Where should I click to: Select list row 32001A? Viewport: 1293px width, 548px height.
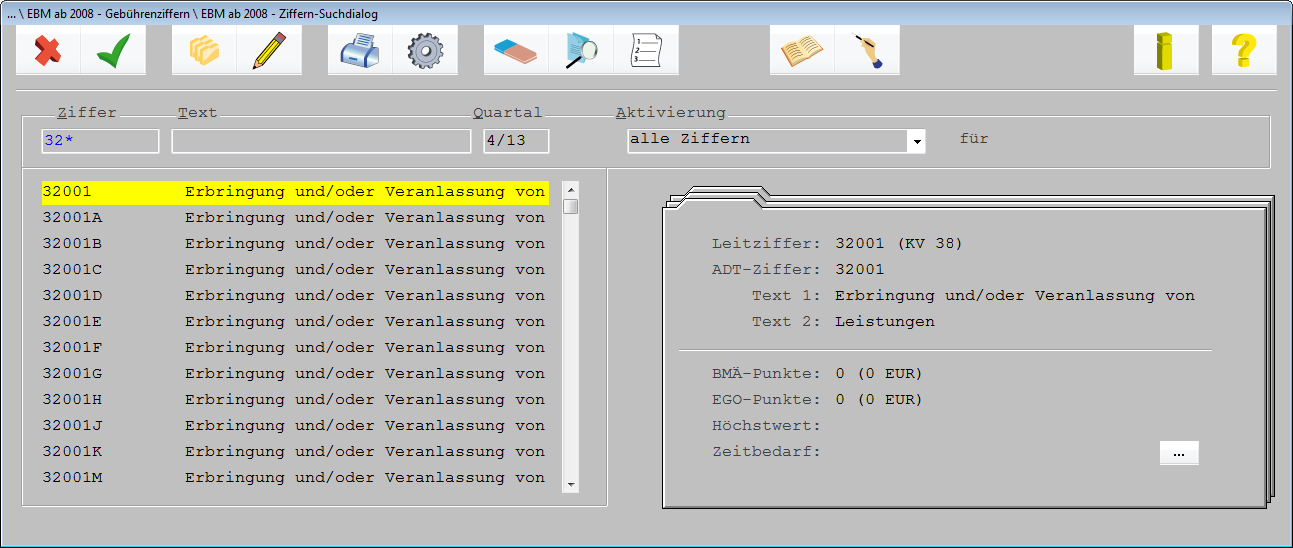(x=295, y=218)
